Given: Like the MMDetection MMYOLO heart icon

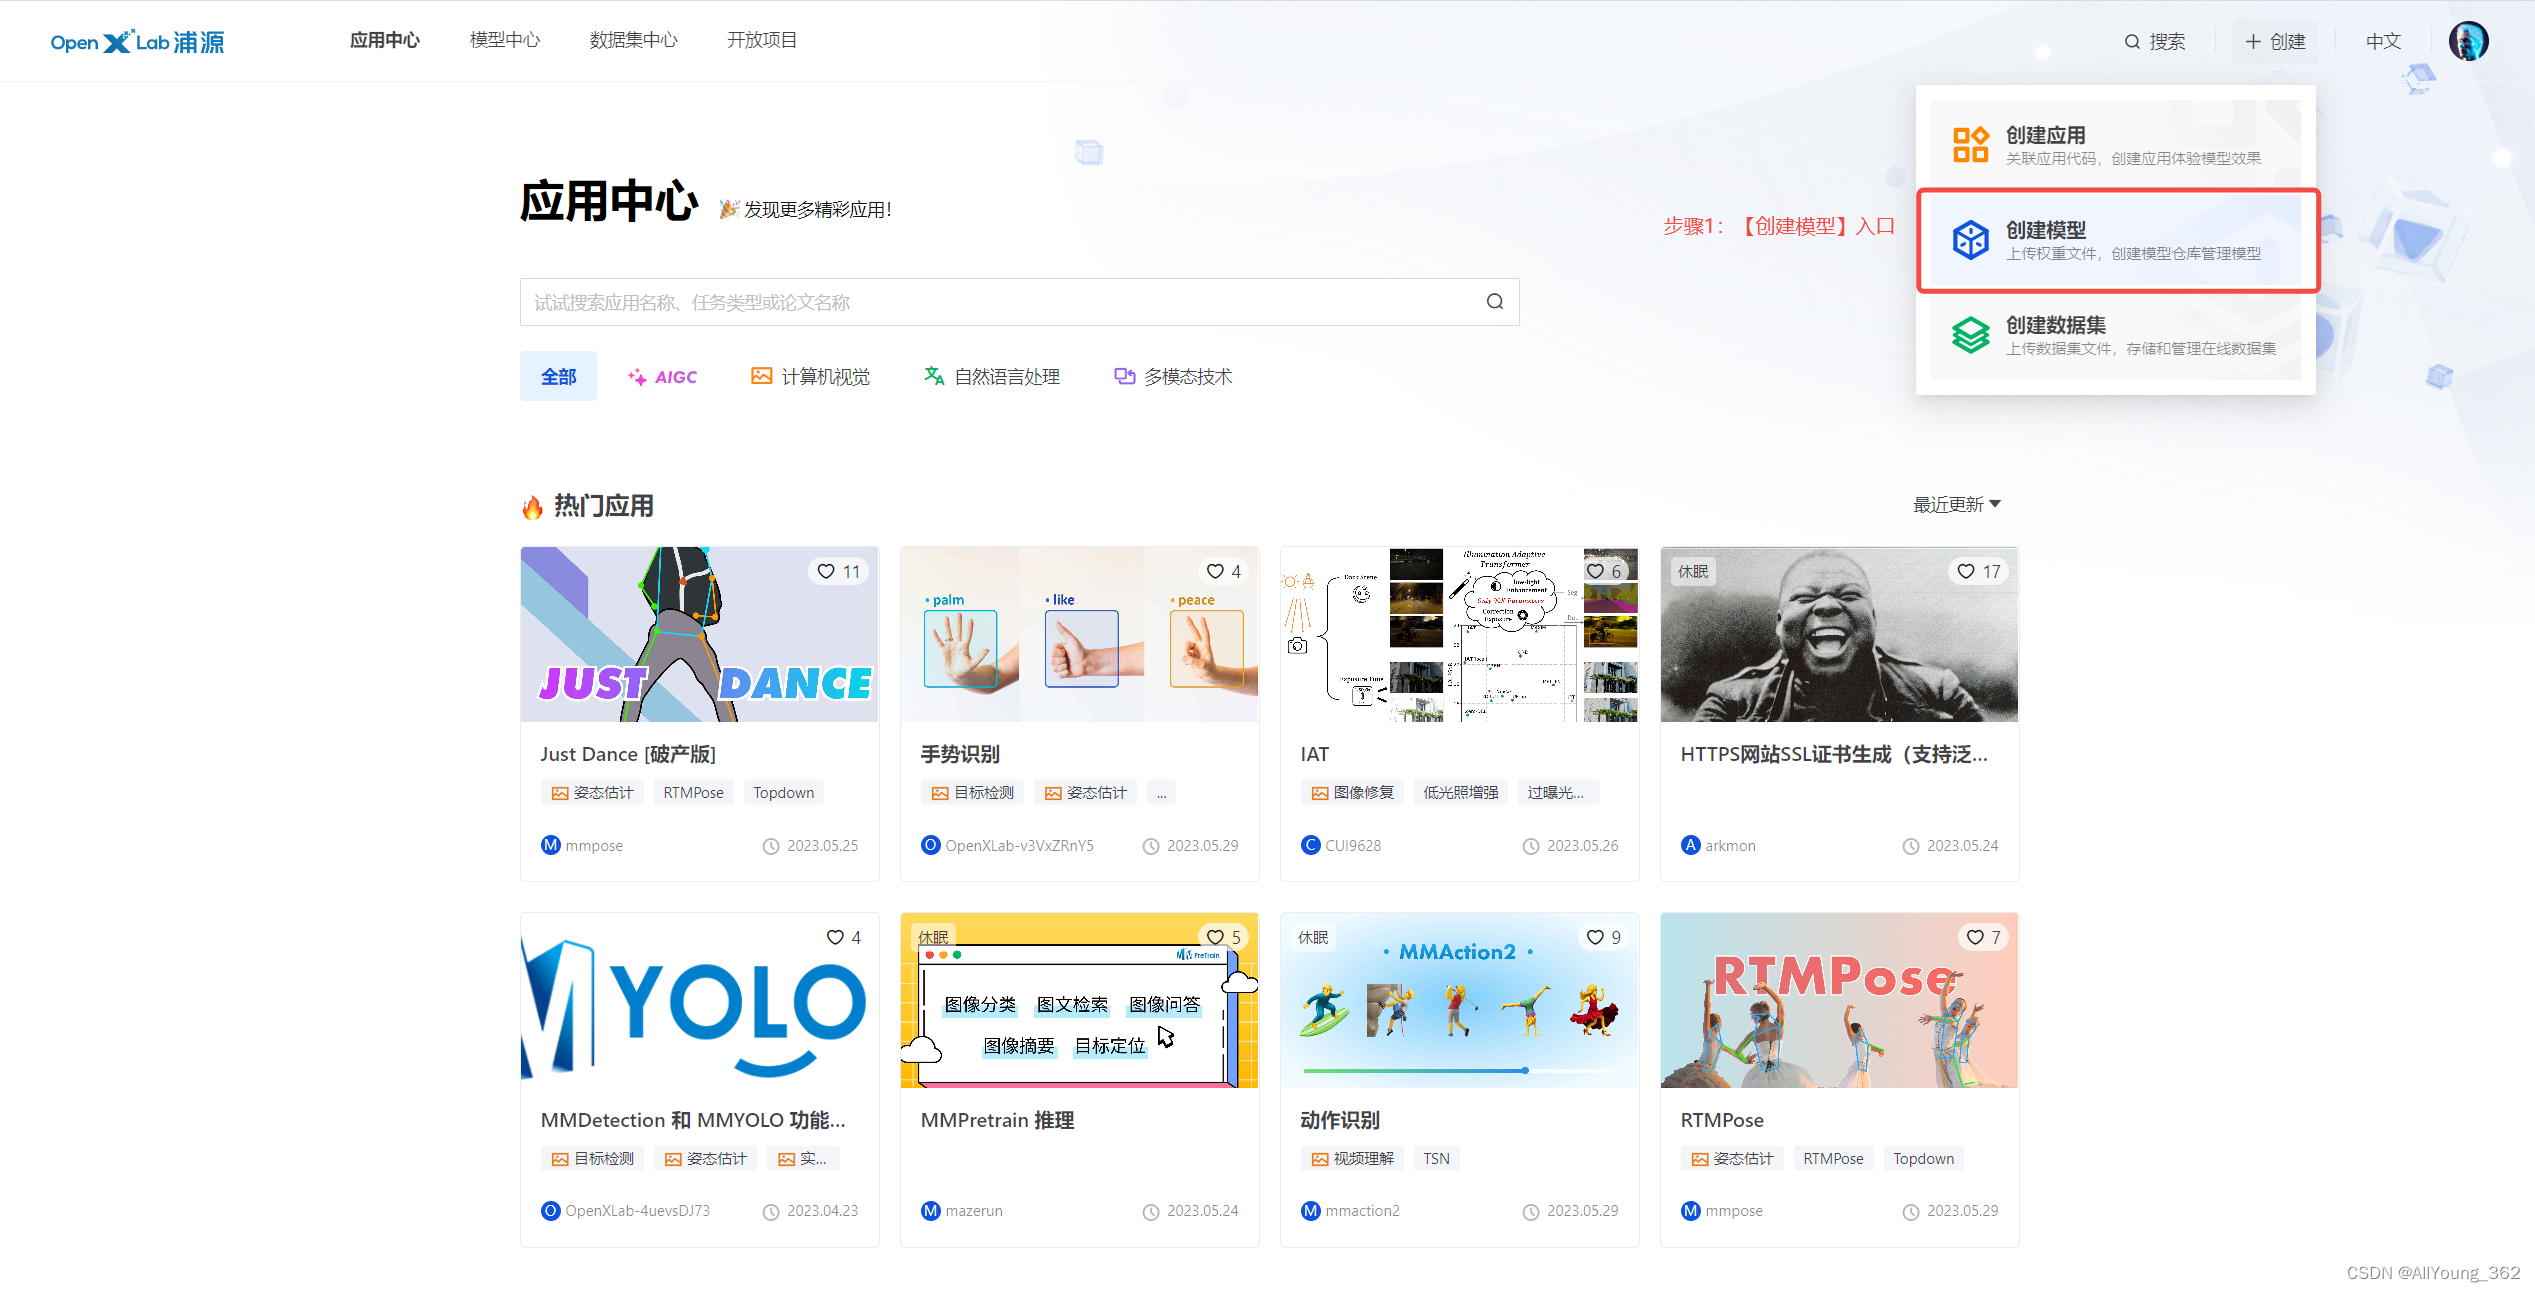Looking at the screenshot, I should [x=835, y=937].
